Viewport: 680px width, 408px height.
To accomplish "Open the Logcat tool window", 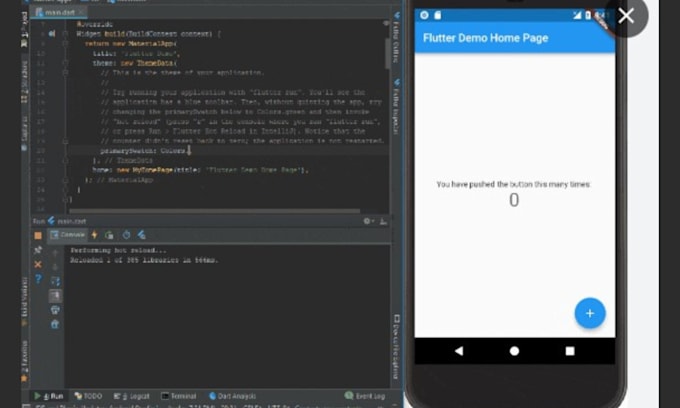I will pos(132,396).
